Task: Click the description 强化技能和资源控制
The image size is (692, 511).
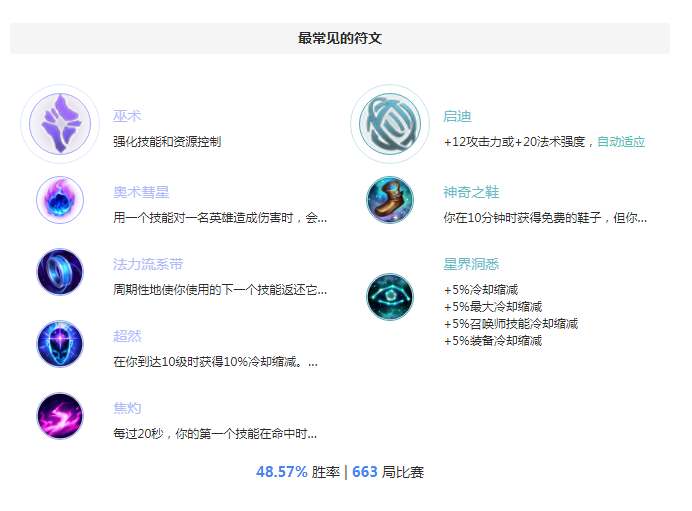Action: [167, 142]
